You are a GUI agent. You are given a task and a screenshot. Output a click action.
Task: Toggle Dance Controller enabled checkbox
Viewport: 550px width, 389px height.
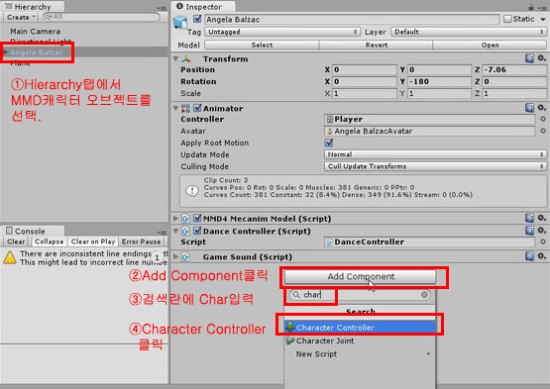coord(197,231)
